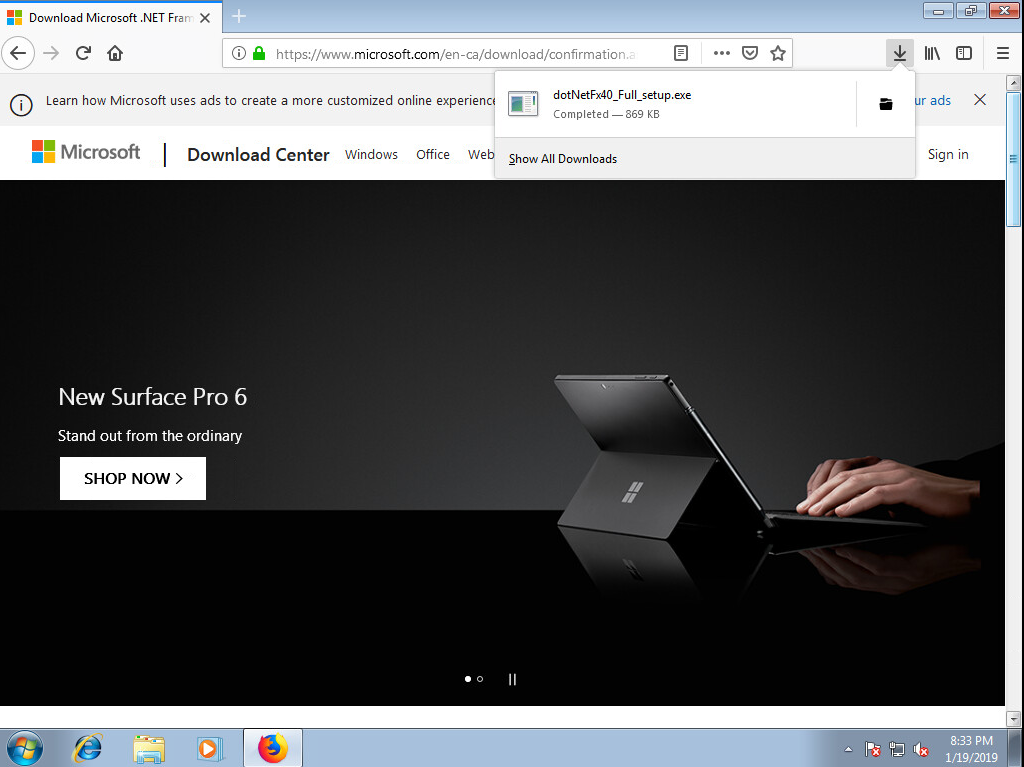
Task: Open page actions three-dot menu
Action: click(x=722, y=53)
